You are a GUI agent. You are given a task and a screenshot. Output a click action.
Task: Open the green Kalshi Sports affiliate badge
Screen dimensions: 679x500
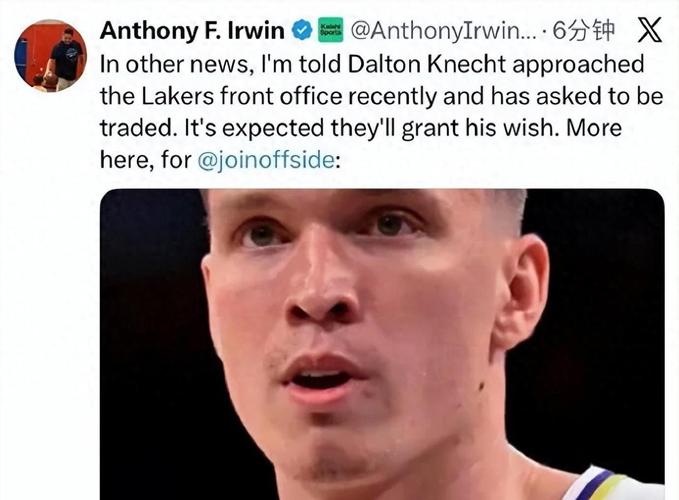(330, 30)
